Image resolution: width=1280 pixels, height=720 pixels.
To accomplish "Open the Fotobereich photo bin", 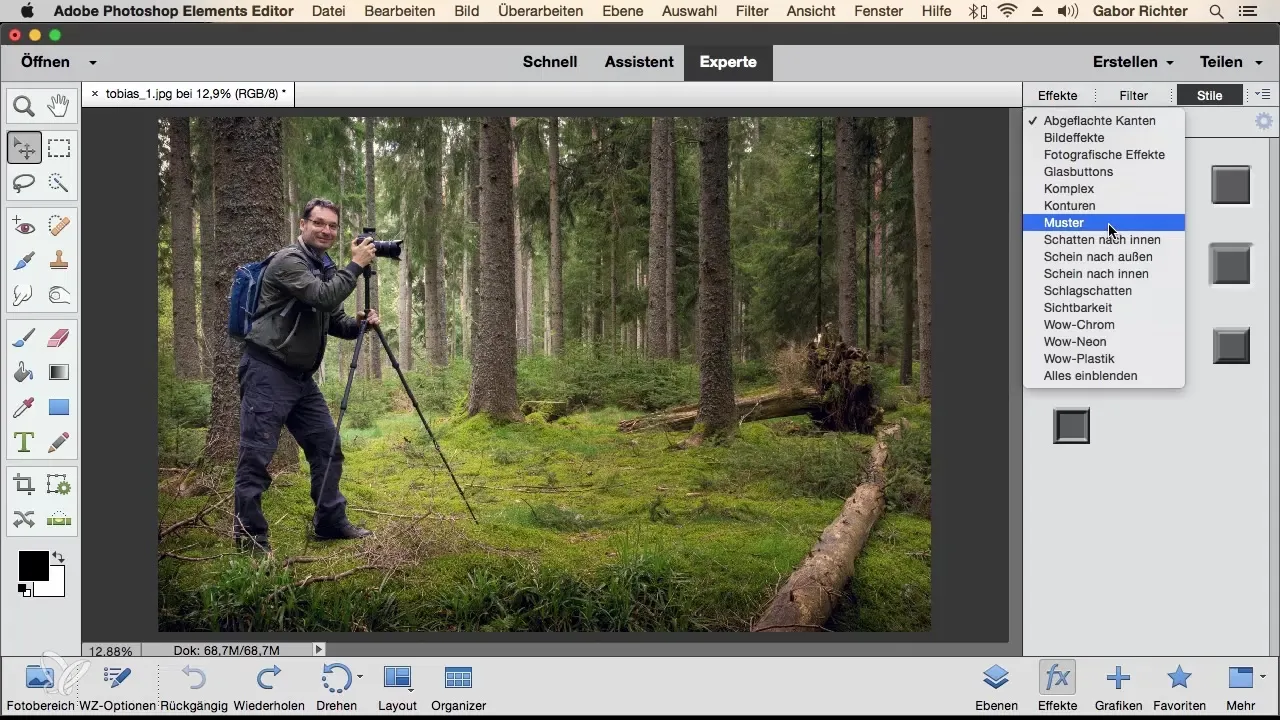I will point(39,688).
